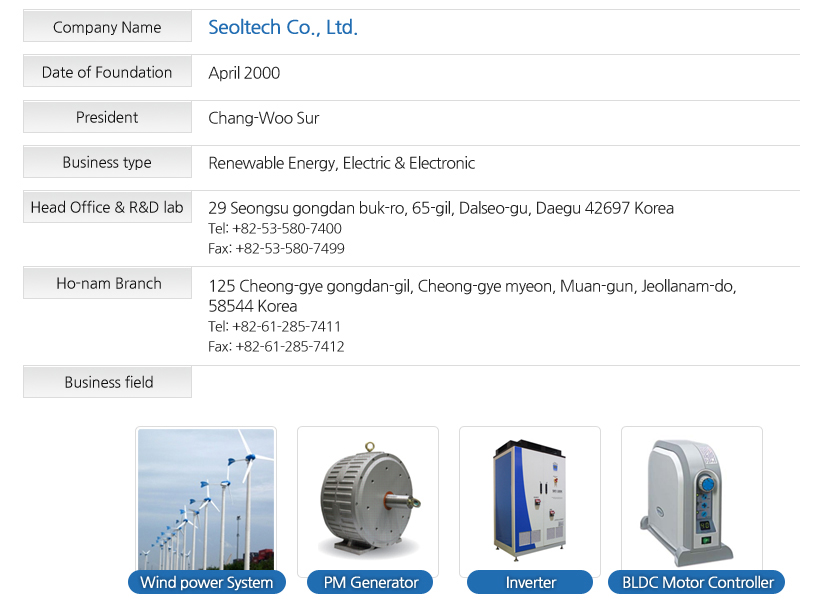Screen dimensions: 830x607
Task: Click the head office telephone number +82-53-580-7400
Action: [275, 228]
